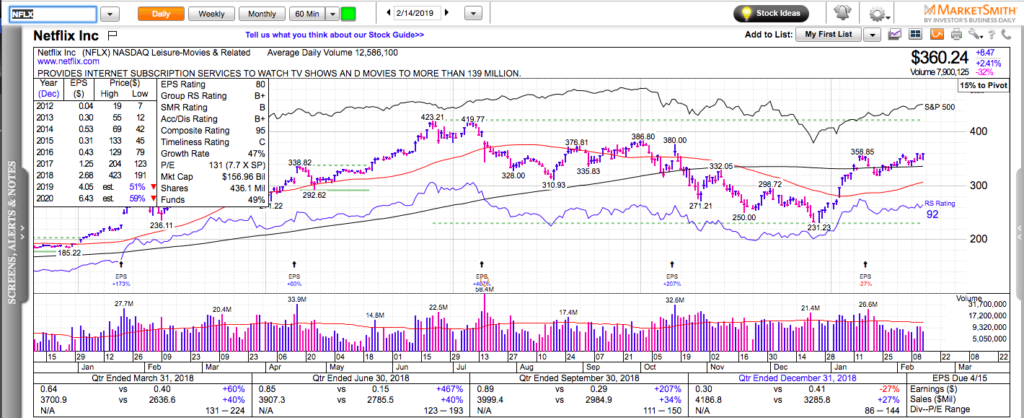Switch to the 60 Min chart

click(307, 14)
